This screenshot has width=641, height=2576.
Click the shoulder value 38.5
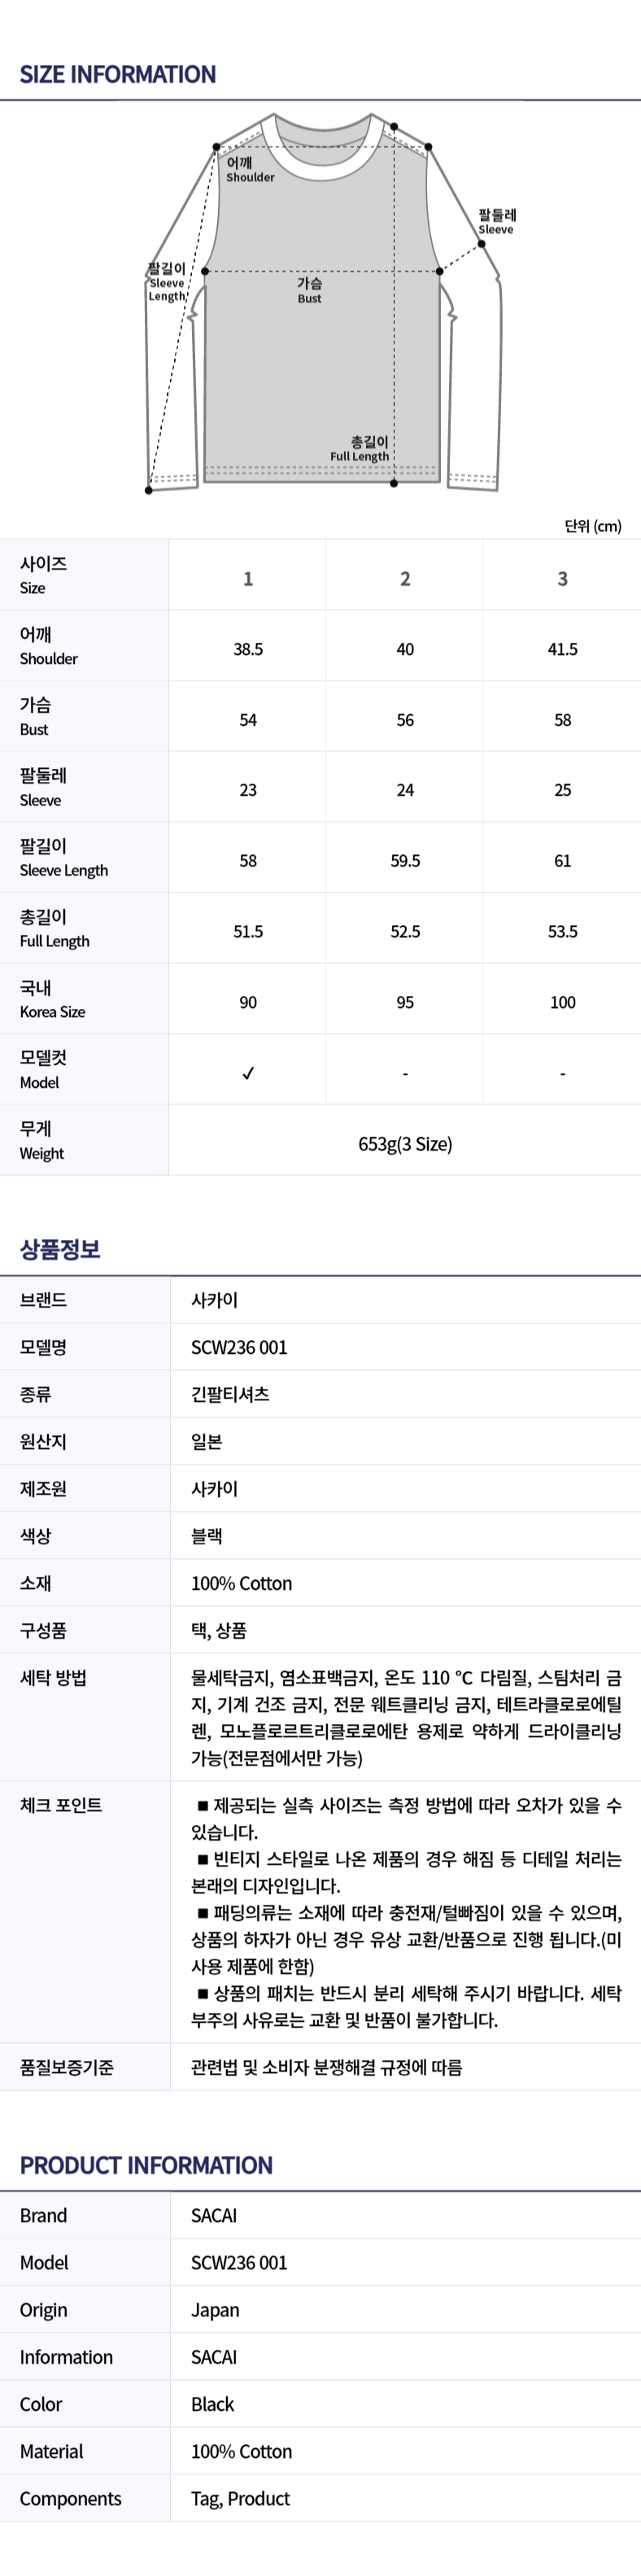[x=248, y=649]
